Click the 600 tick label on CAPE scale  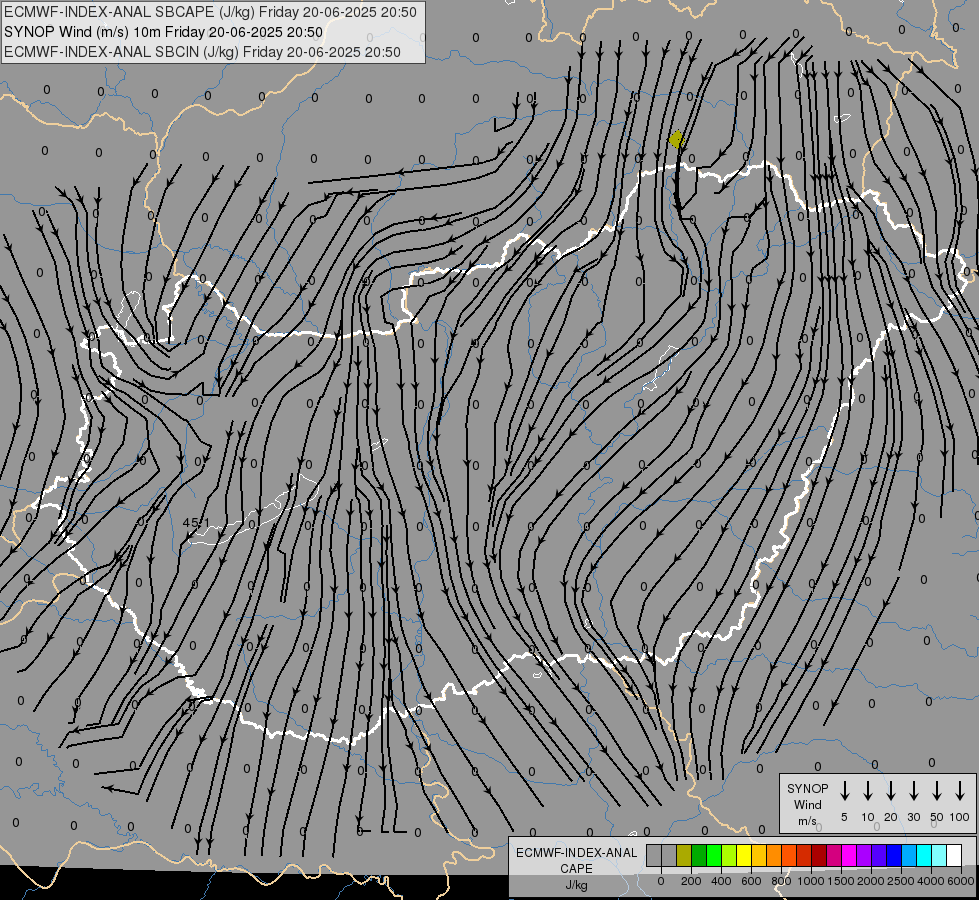click(751, 881)
